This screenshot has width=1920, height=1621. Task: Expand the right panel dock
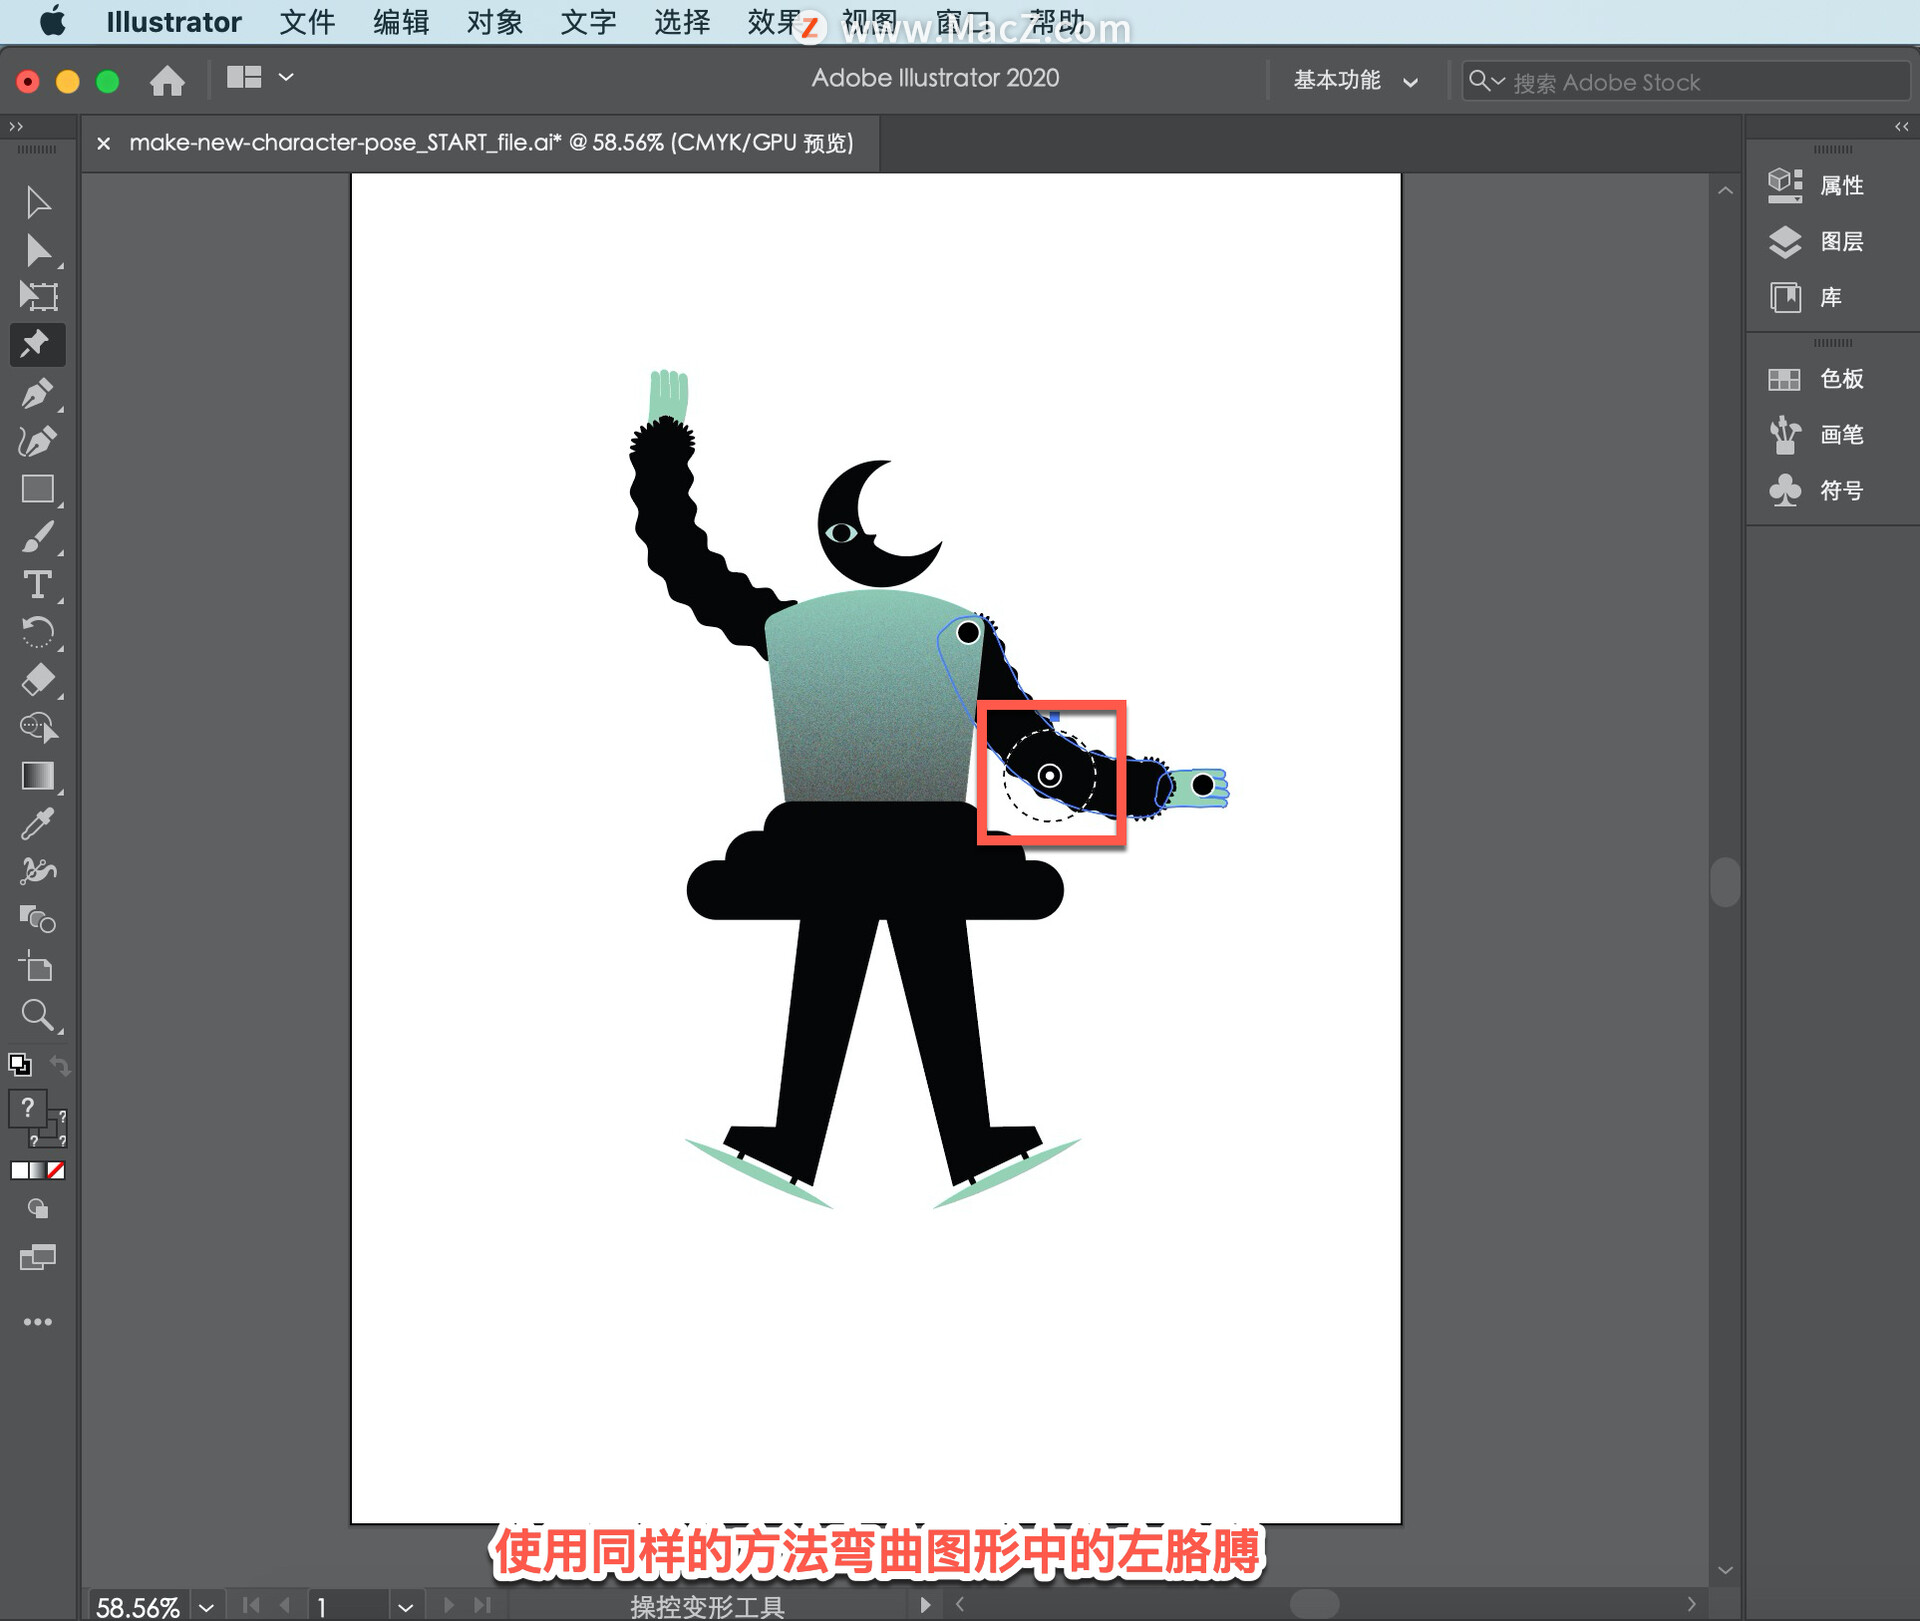coord(1901,127)
